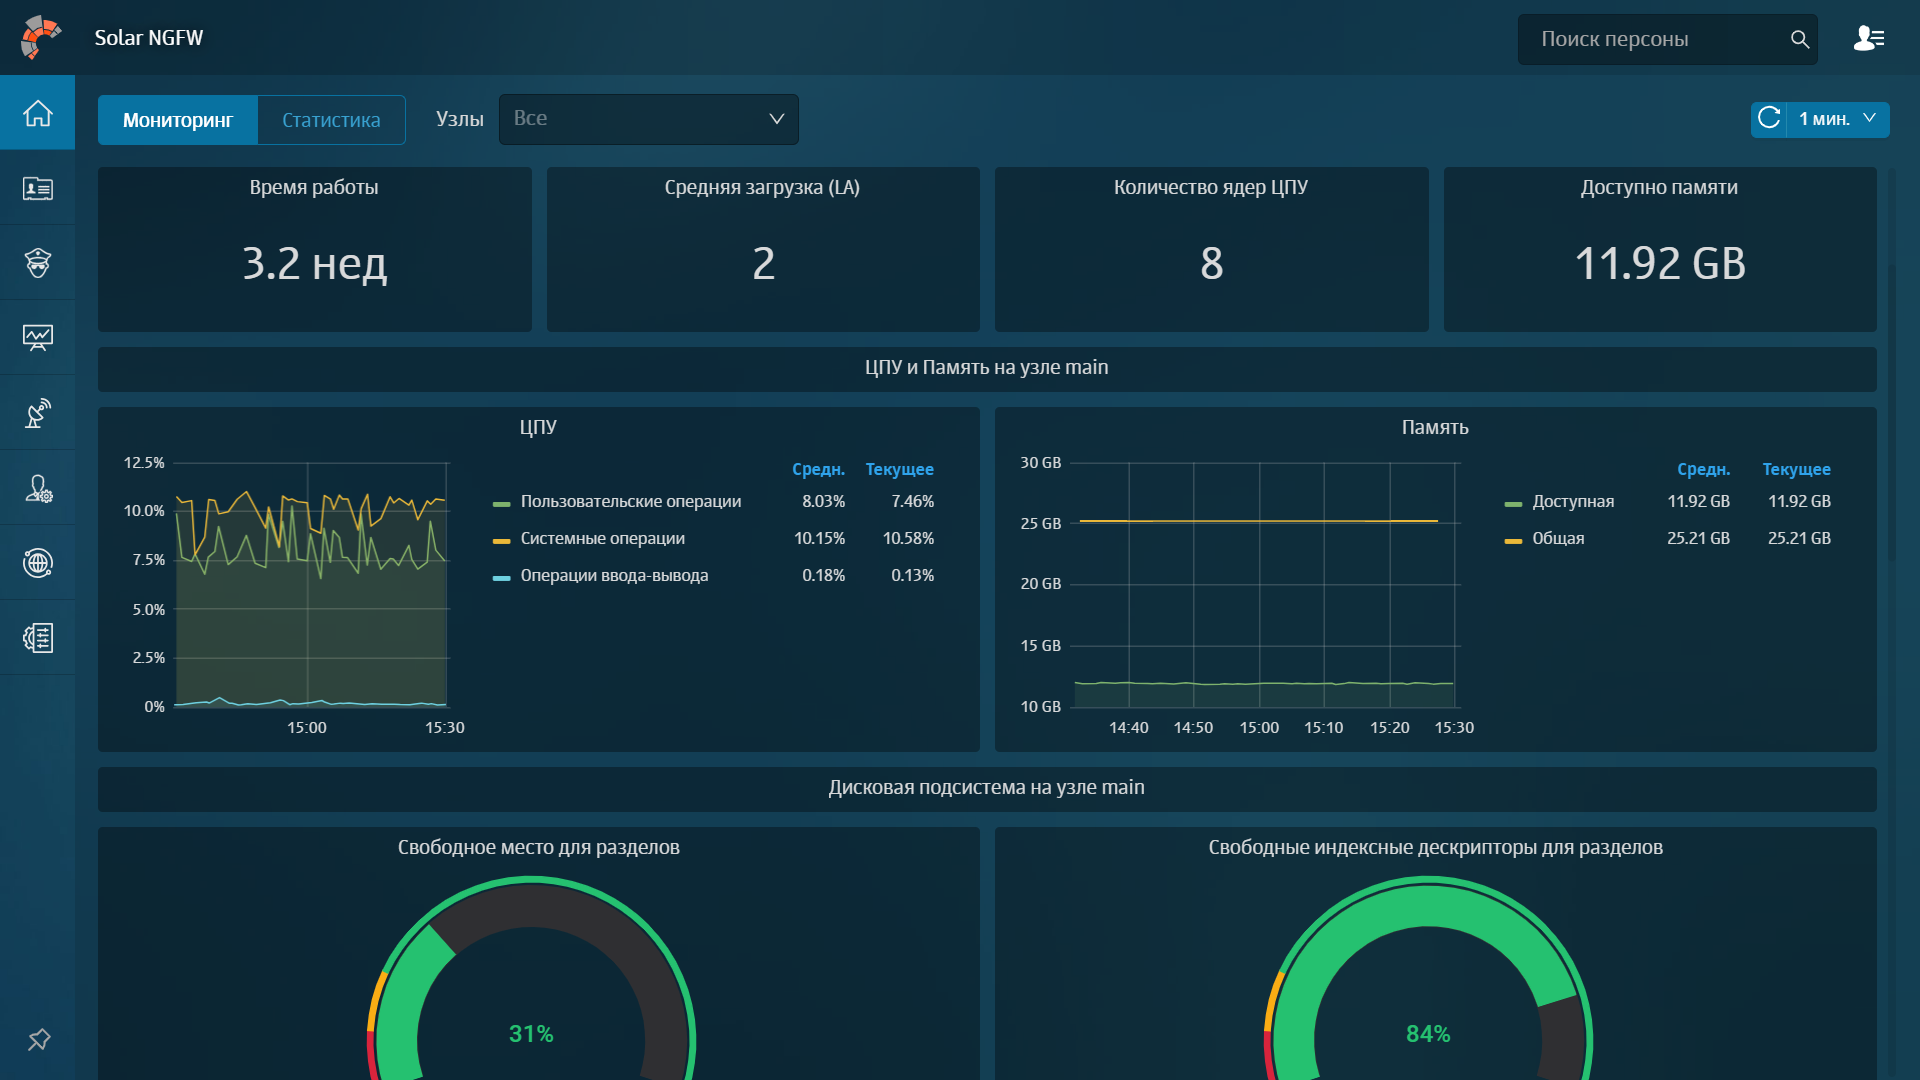
Task: Sort CPU legend by Текущее column
Action: coord(899,469)
